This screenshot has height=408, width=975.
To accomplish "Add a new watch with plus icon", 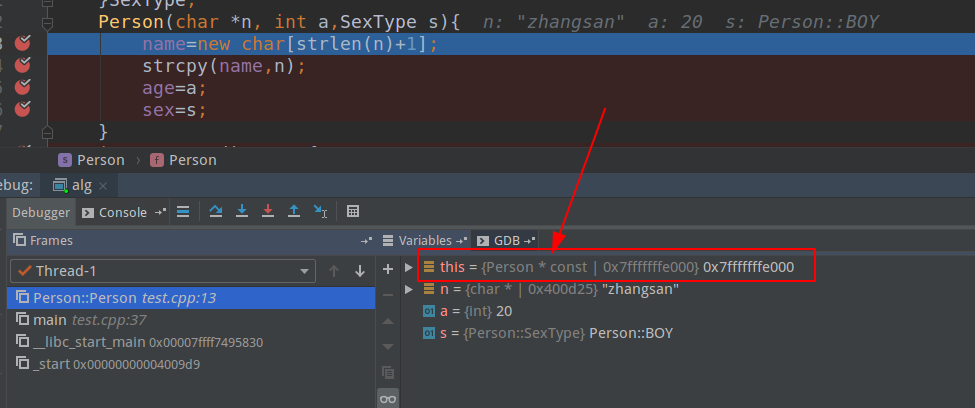I will point(388,269).
